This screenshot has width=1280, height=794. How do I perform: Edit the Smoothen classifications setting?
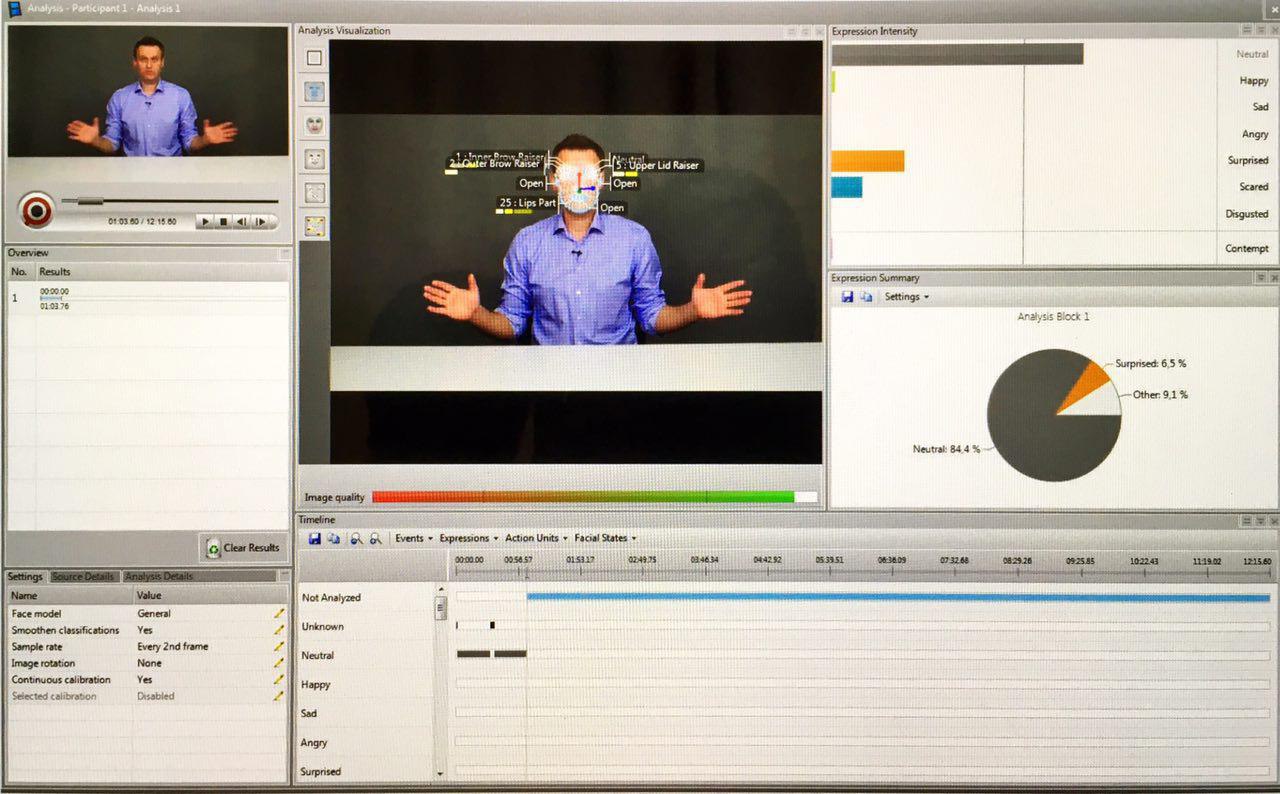(279, 630)
